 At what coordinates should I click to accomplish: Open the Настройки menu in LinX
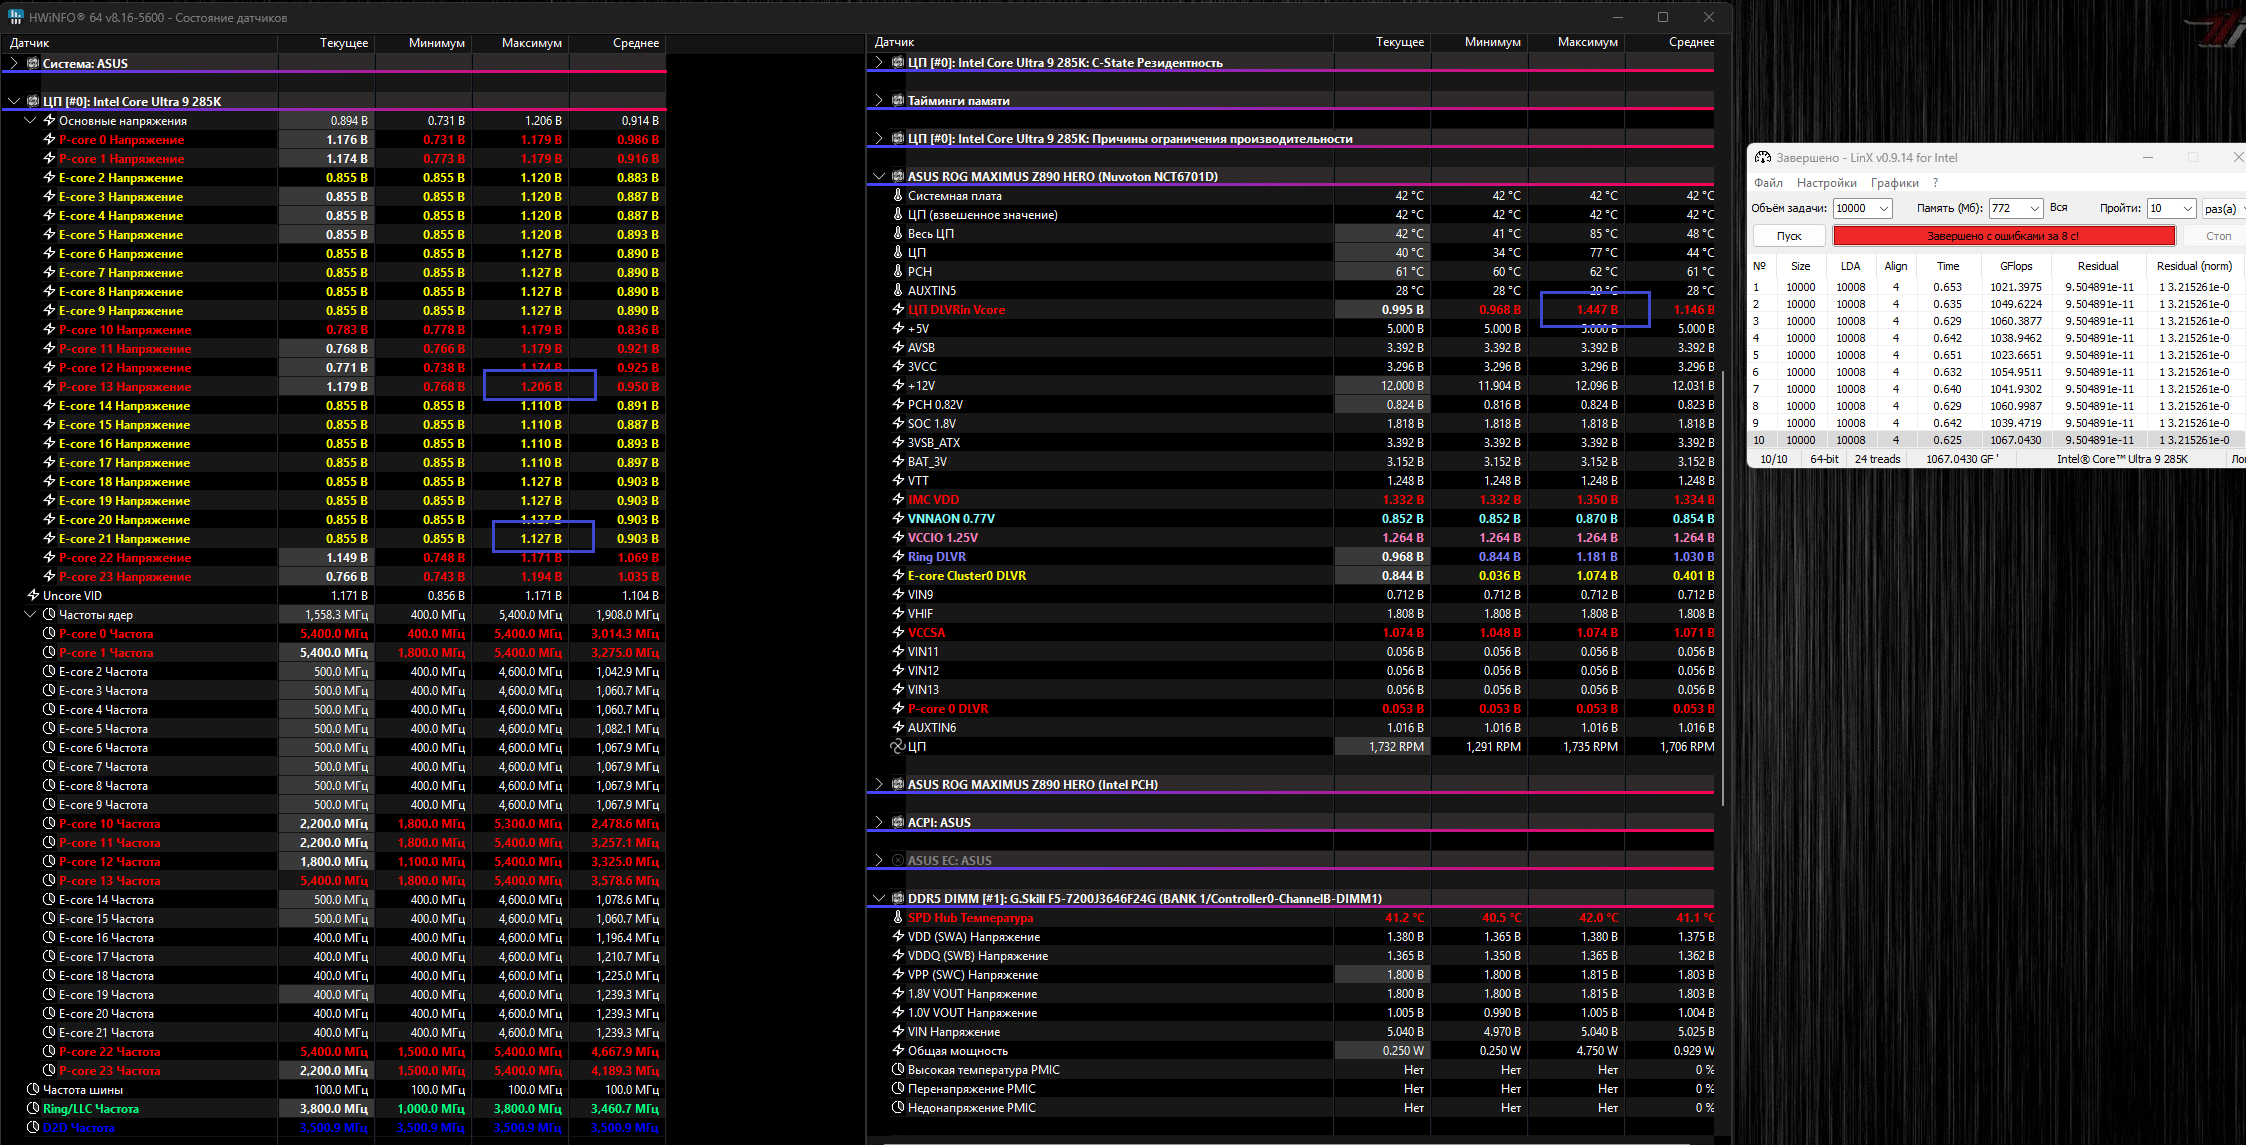1826,183
